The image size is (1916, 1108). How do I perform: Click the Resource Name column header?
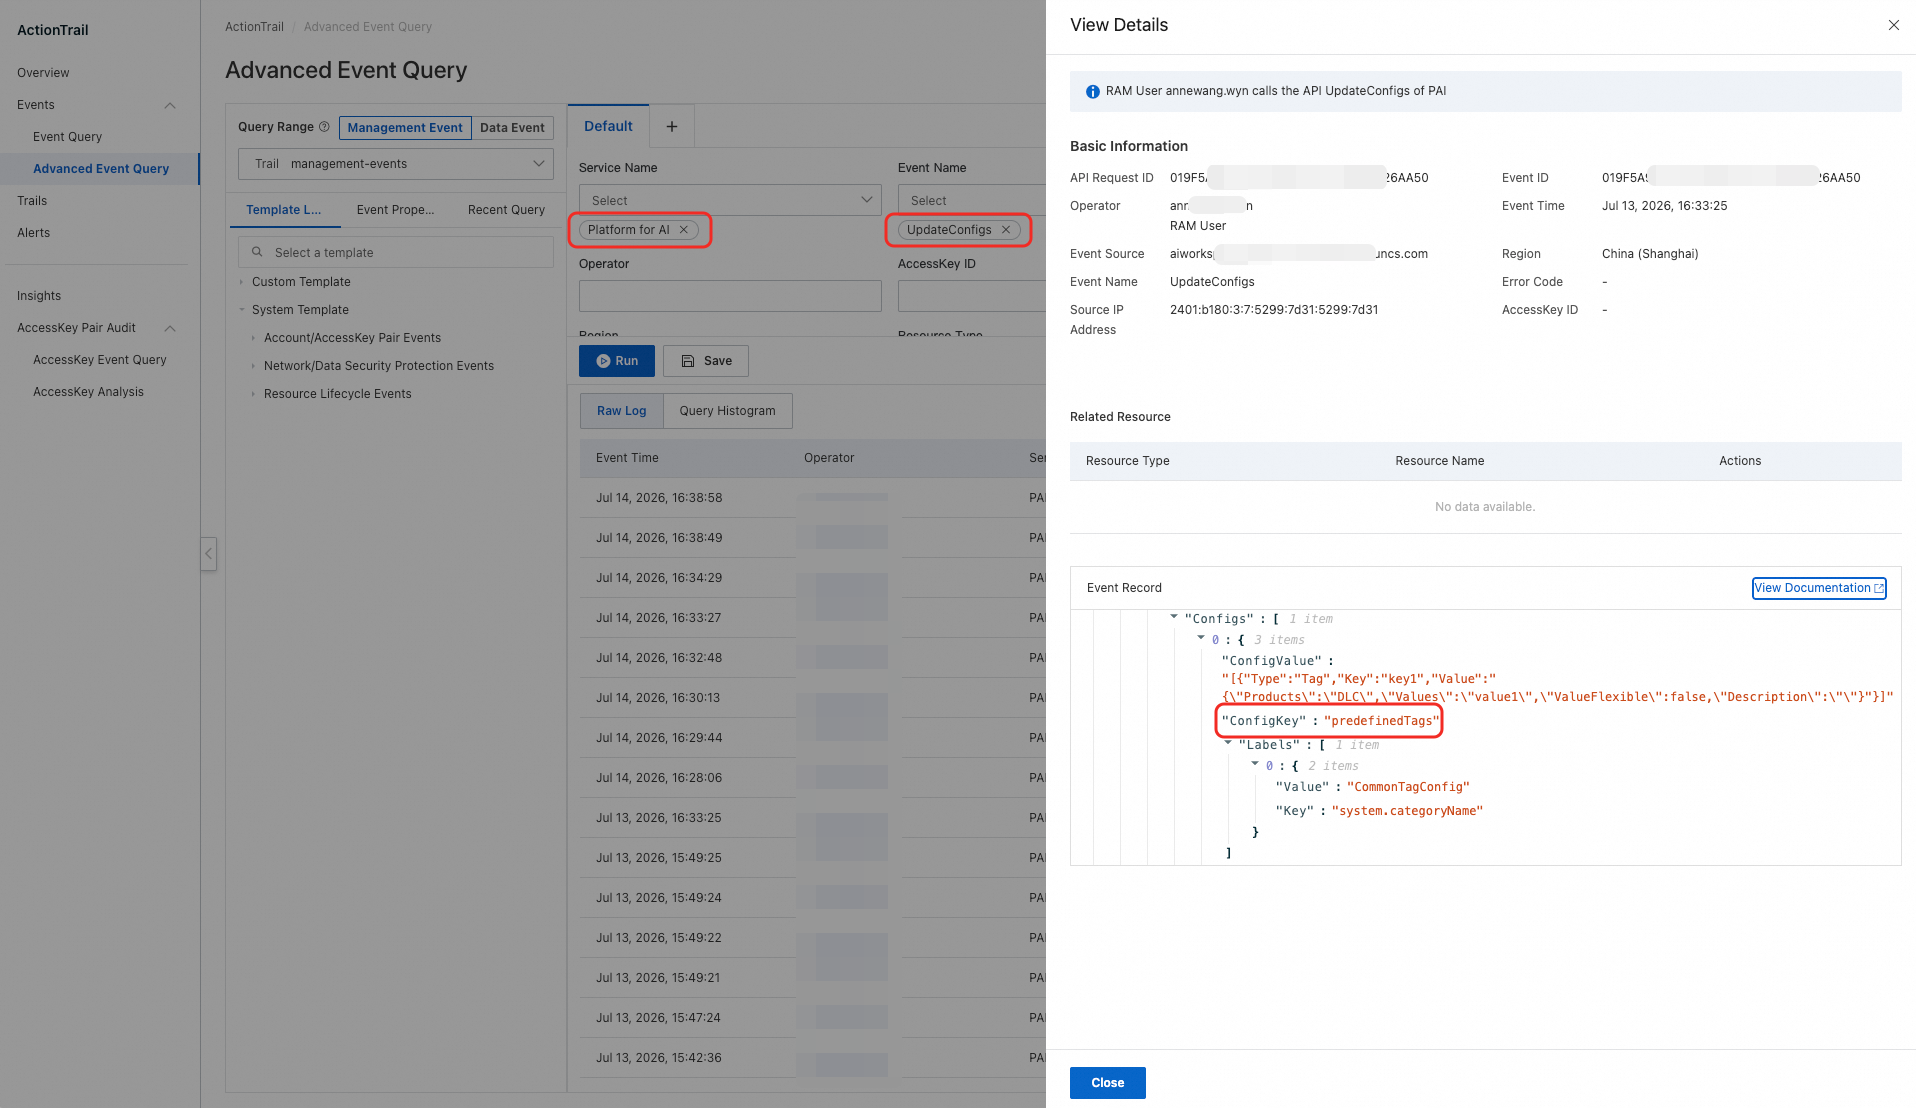(1439, 461)
